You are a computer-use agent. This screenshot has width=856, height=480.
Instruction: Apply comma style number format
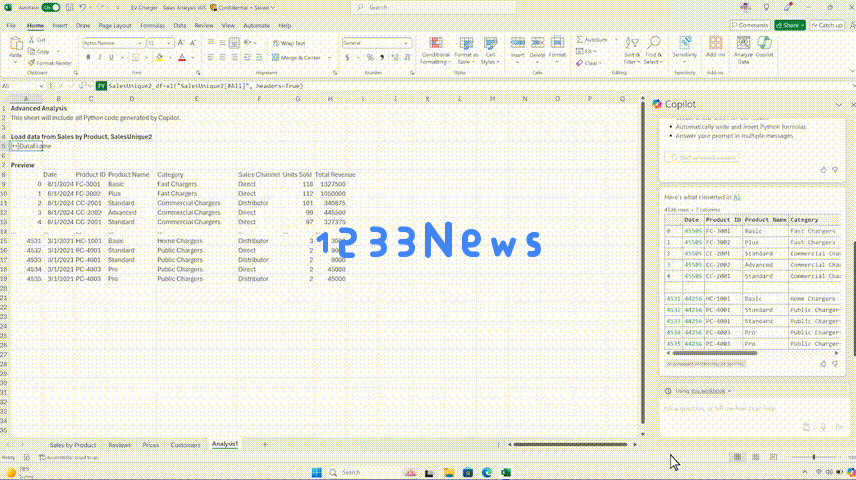click(x=382, y=57)
